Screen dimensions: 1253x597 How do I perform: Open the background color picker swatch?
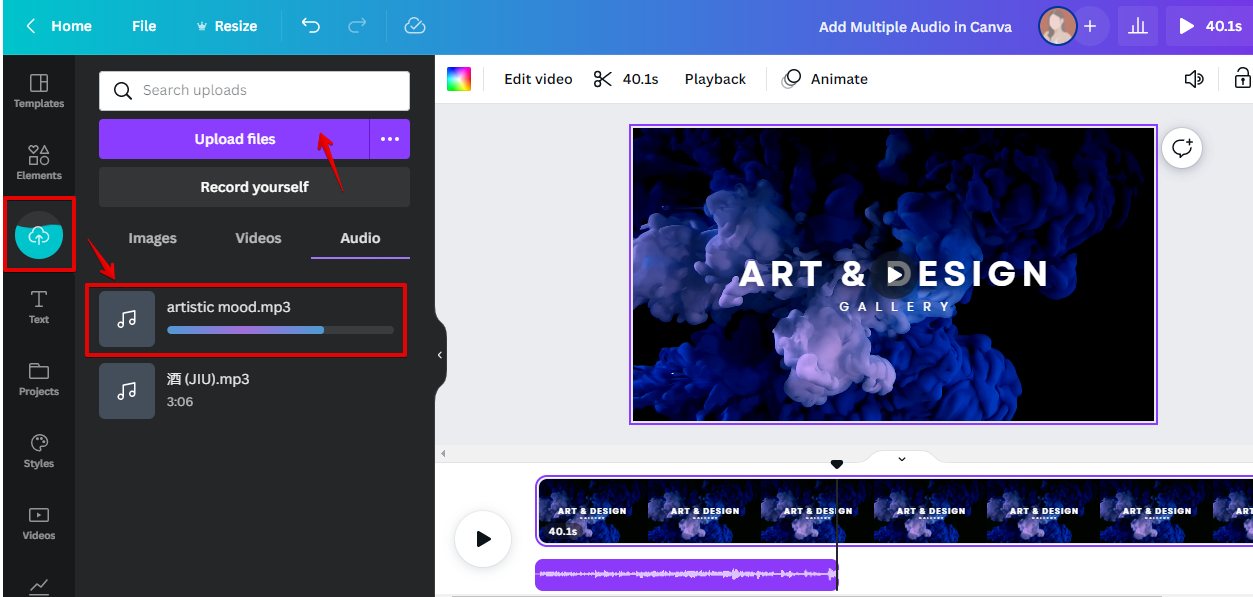[459, 78]
